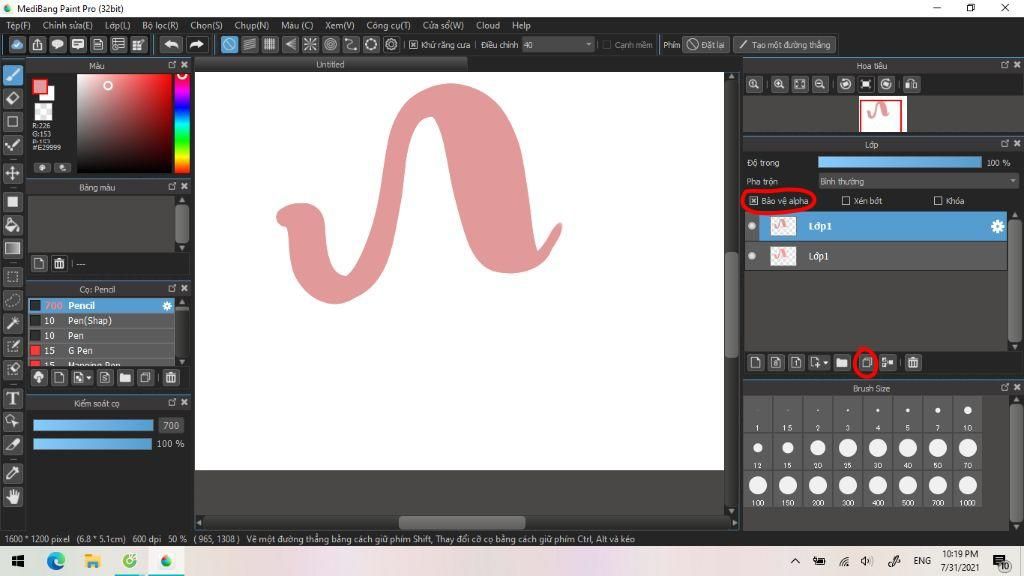The height and width of the screenshot is (576, 1024).
Task: Select the Eyedropper tool
Action: pyautogui.click(x=12, y=473)
